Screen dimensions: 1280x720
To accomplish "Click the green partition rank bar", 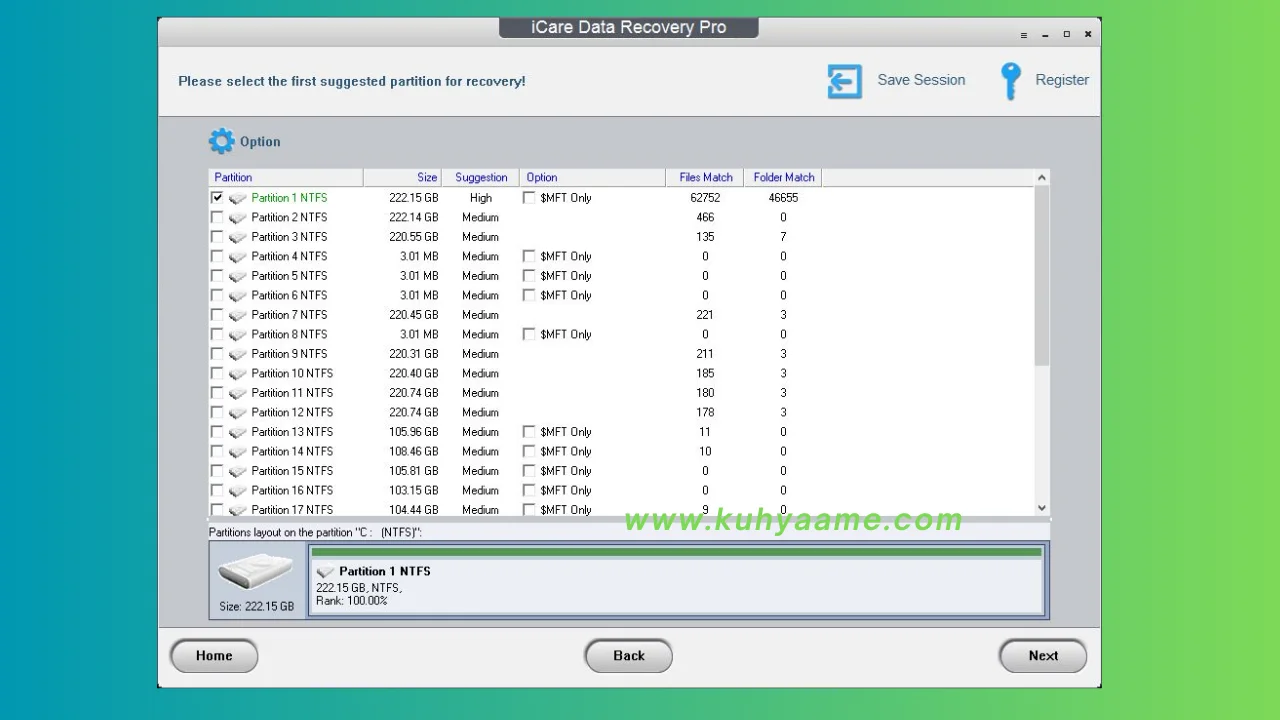I will [677, 552].
